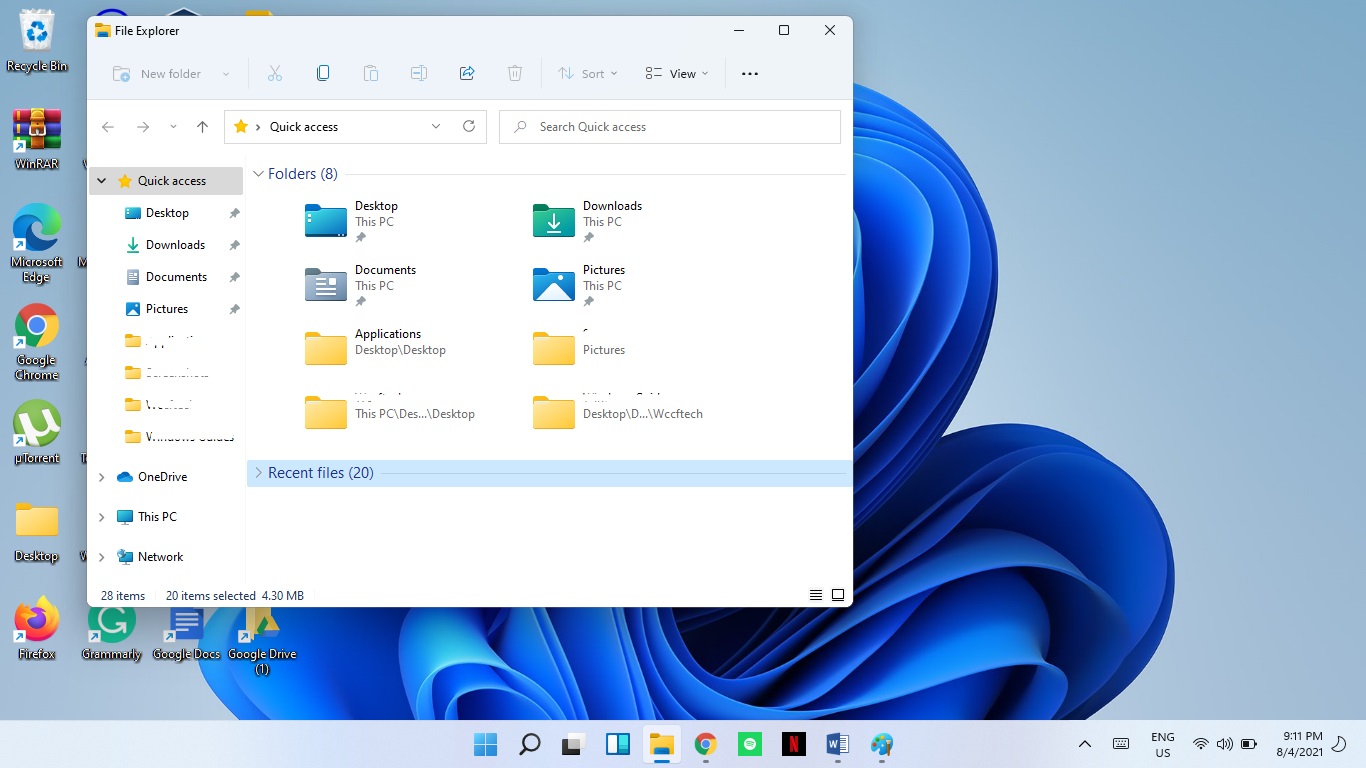Image resolution: width=1366 pixels, height=768 pixels.
Task: Collapse the Folders (8) section
Action: coord(258,173)
